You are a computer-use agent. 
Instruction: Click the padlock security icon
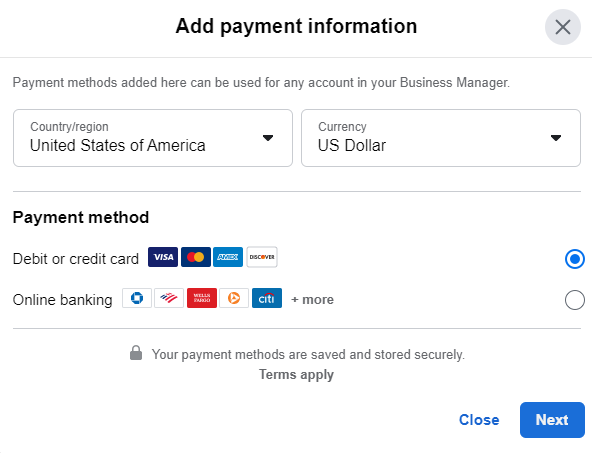coord(136,353)
